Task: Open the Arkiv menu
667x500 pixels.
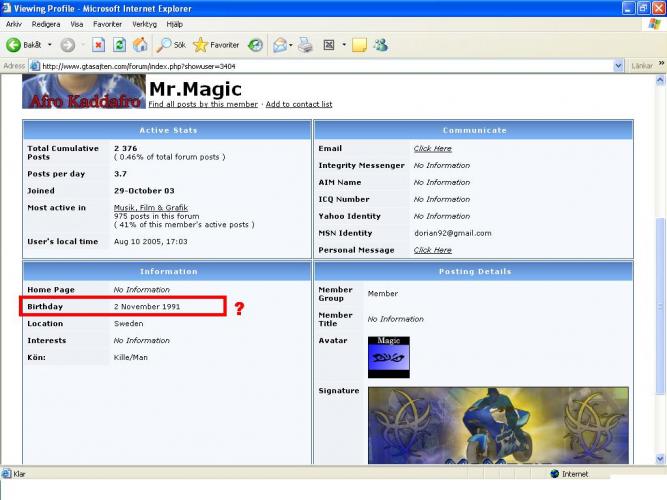Action: point(14,24)
